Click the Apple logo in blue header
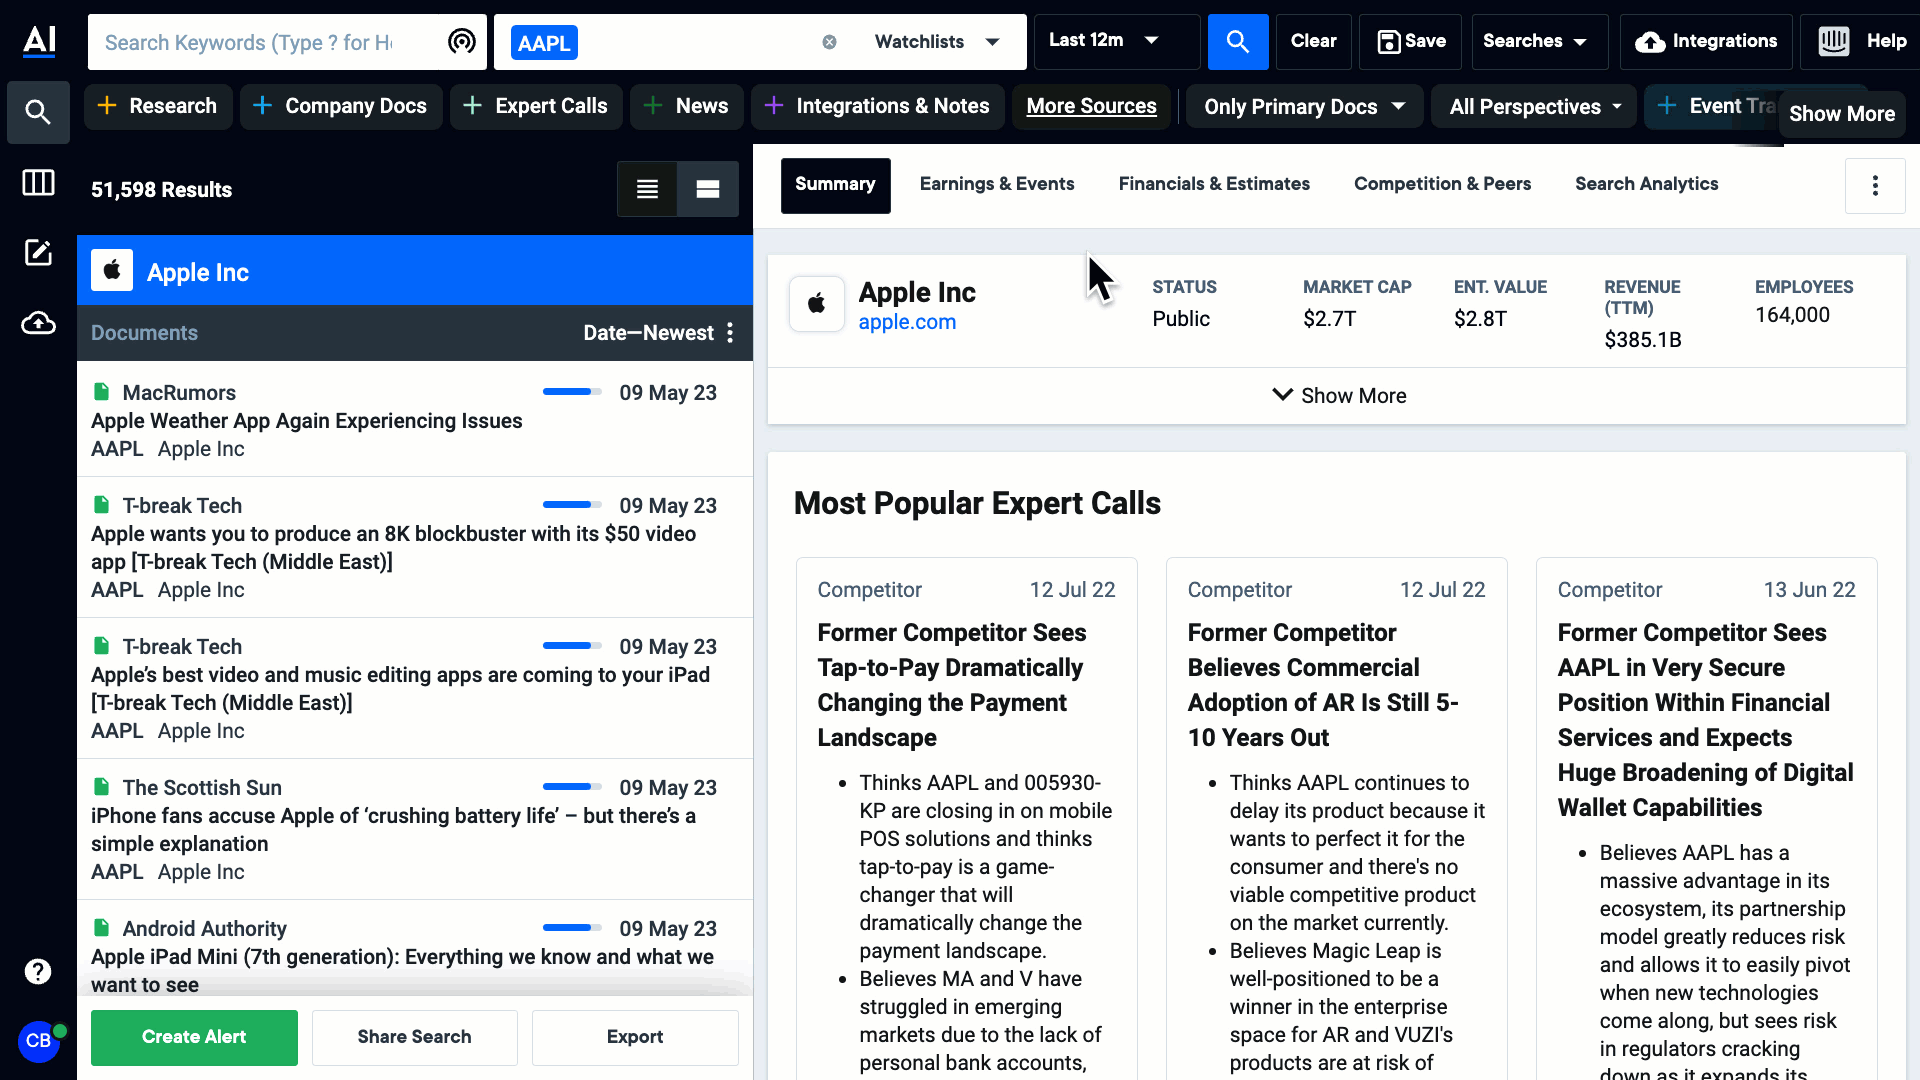The height and width of the screenshot is (1080, 1920). coord(112,270)
